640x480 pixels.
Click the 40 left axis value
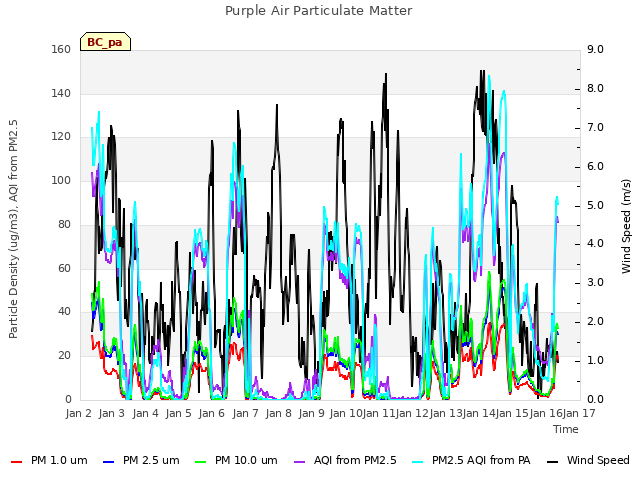click(x=64, y=311)
